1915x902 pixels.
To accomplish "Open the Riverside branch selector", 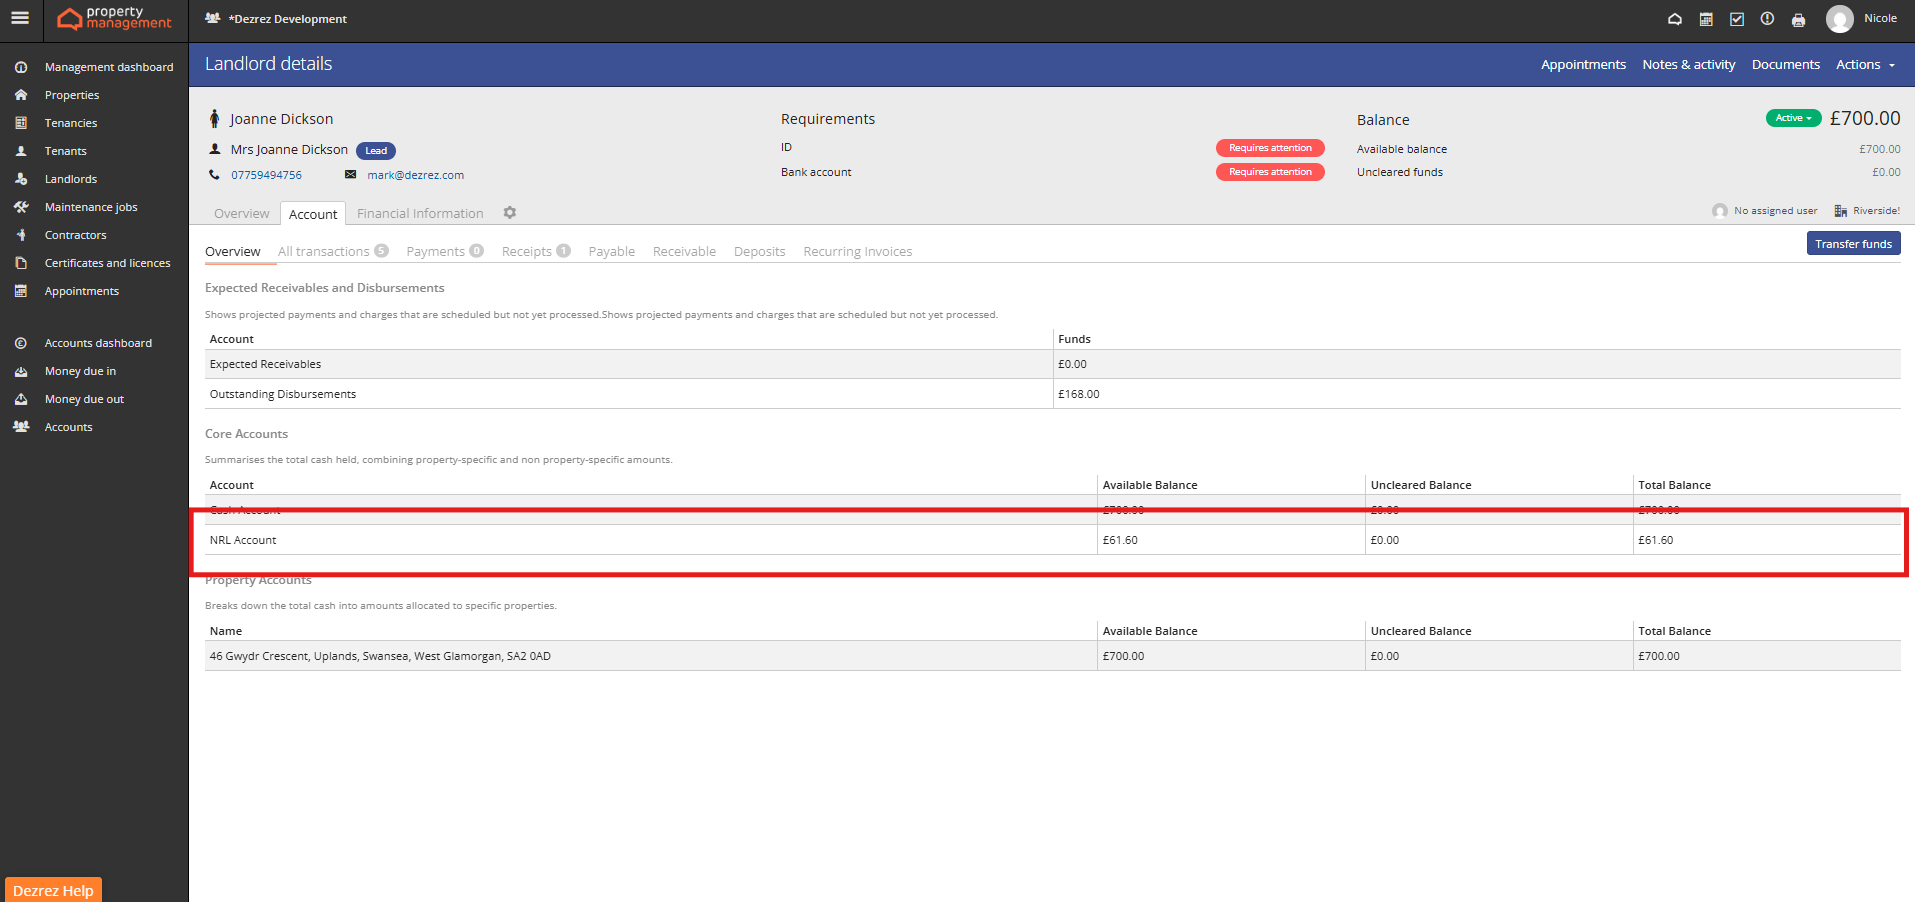I will coord(1867,211).
